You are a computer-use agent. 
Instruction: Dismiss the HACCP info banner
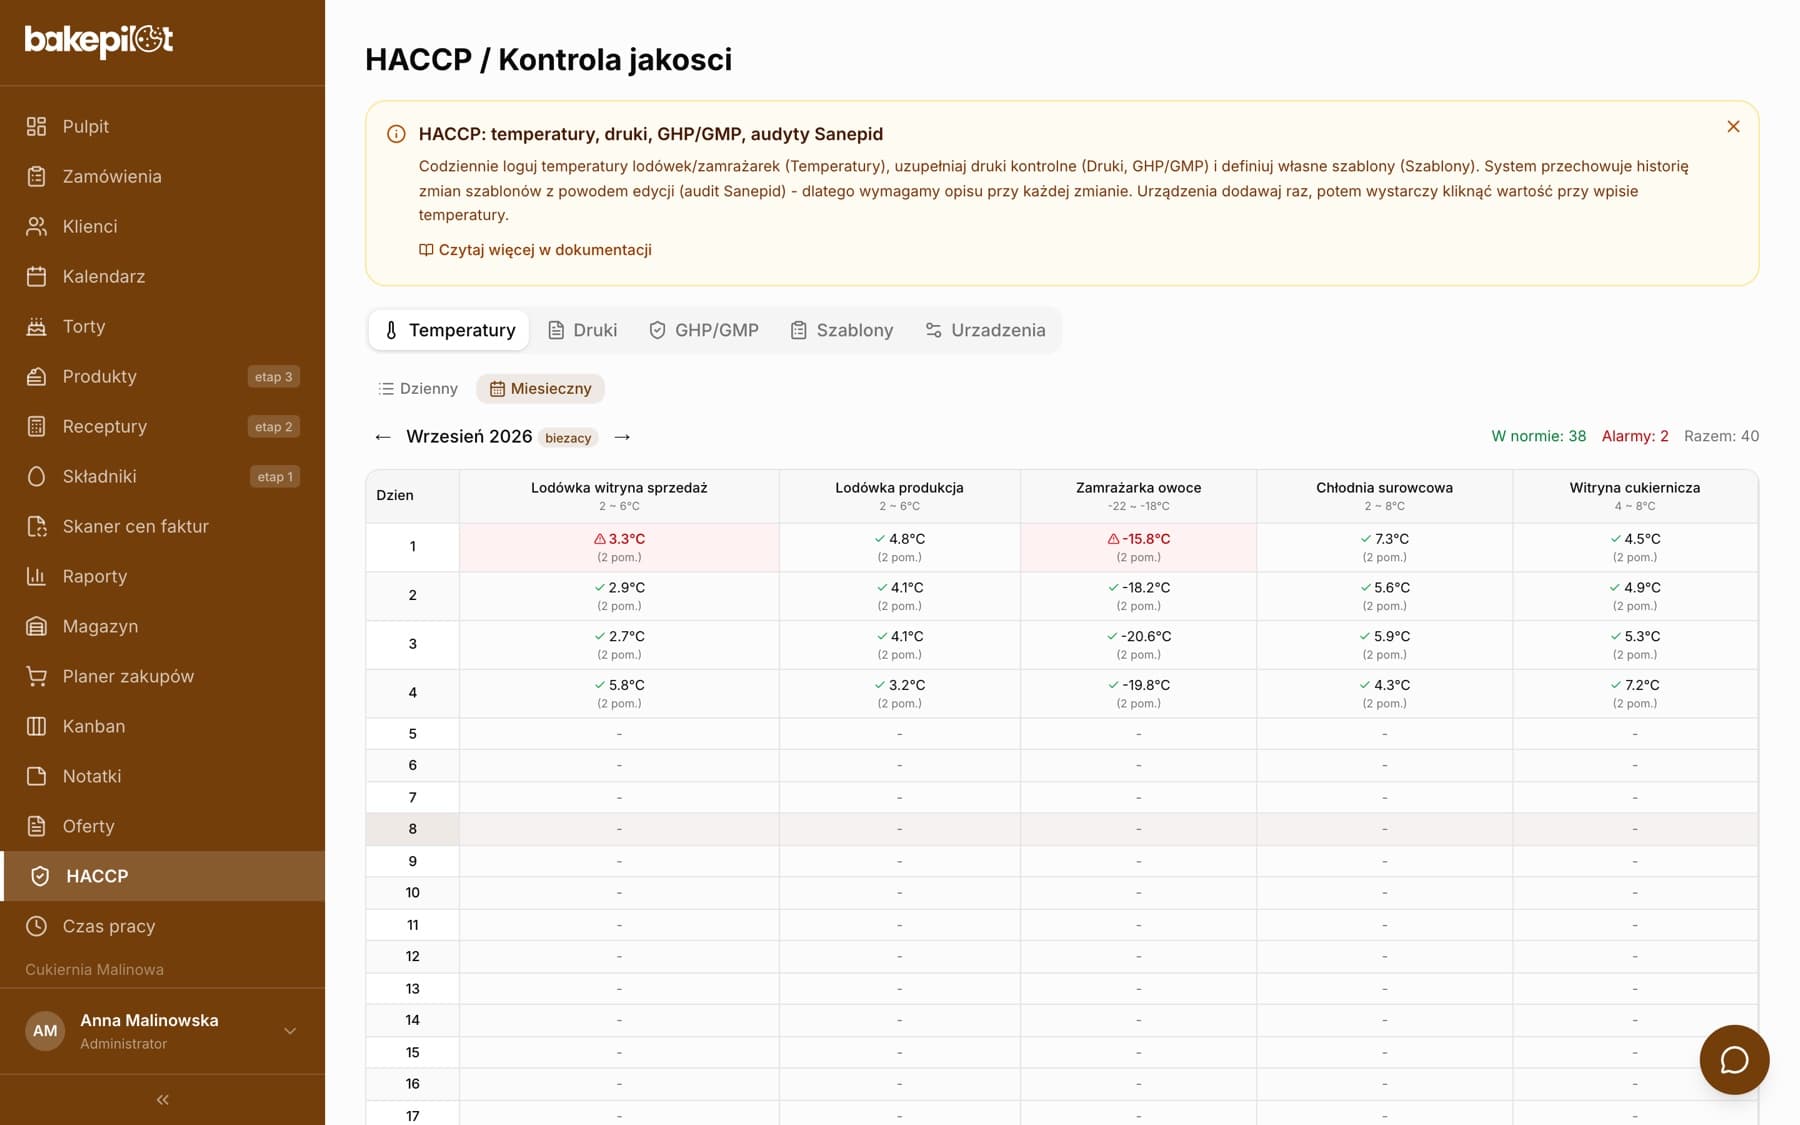pyautogui.click(x=1733, y=127)
